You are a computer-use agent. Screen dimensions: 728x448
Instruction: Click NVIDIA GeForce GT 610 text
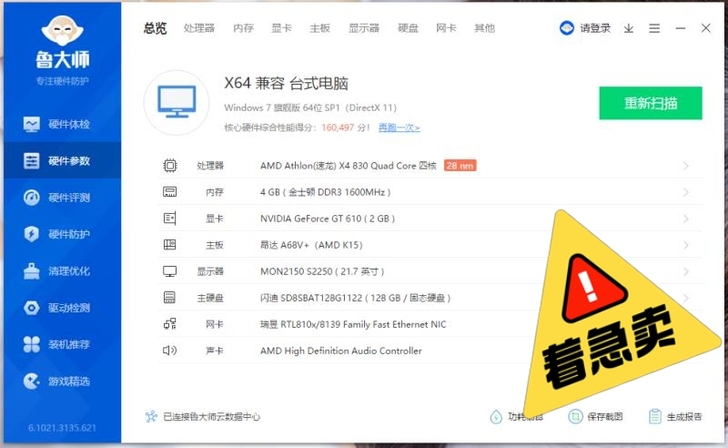(327, 219)
